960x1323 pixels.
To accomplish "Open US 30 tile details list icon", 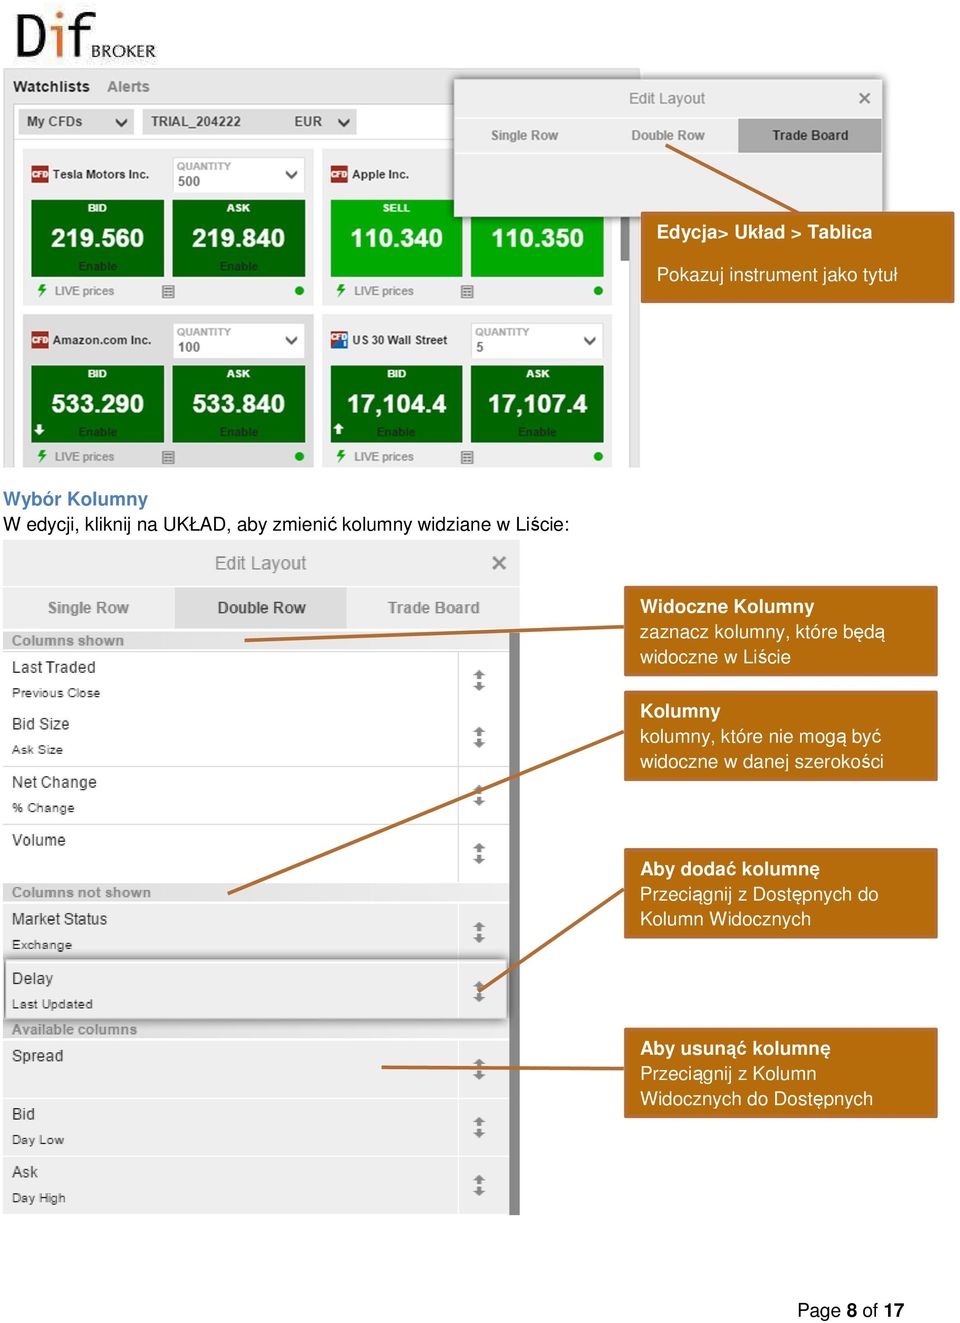I will (467, 458).
